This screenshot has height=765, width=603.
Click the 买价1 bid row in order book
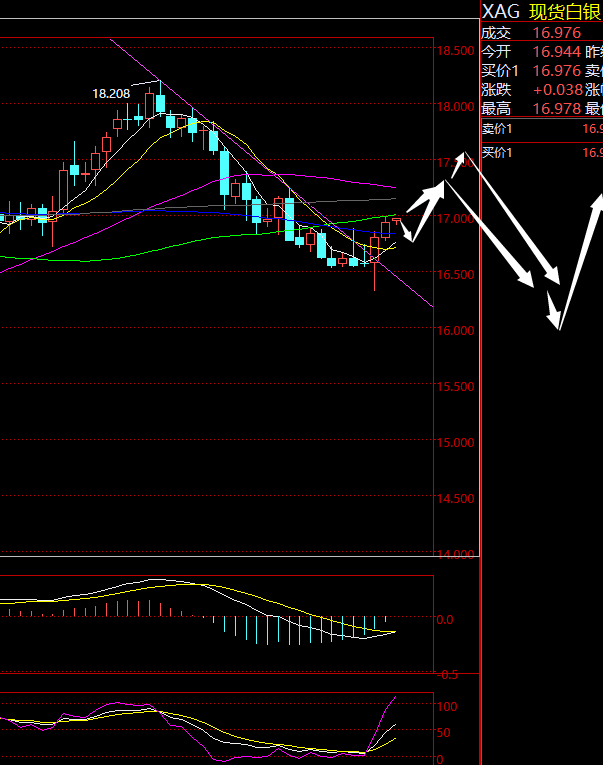(541, 153)
